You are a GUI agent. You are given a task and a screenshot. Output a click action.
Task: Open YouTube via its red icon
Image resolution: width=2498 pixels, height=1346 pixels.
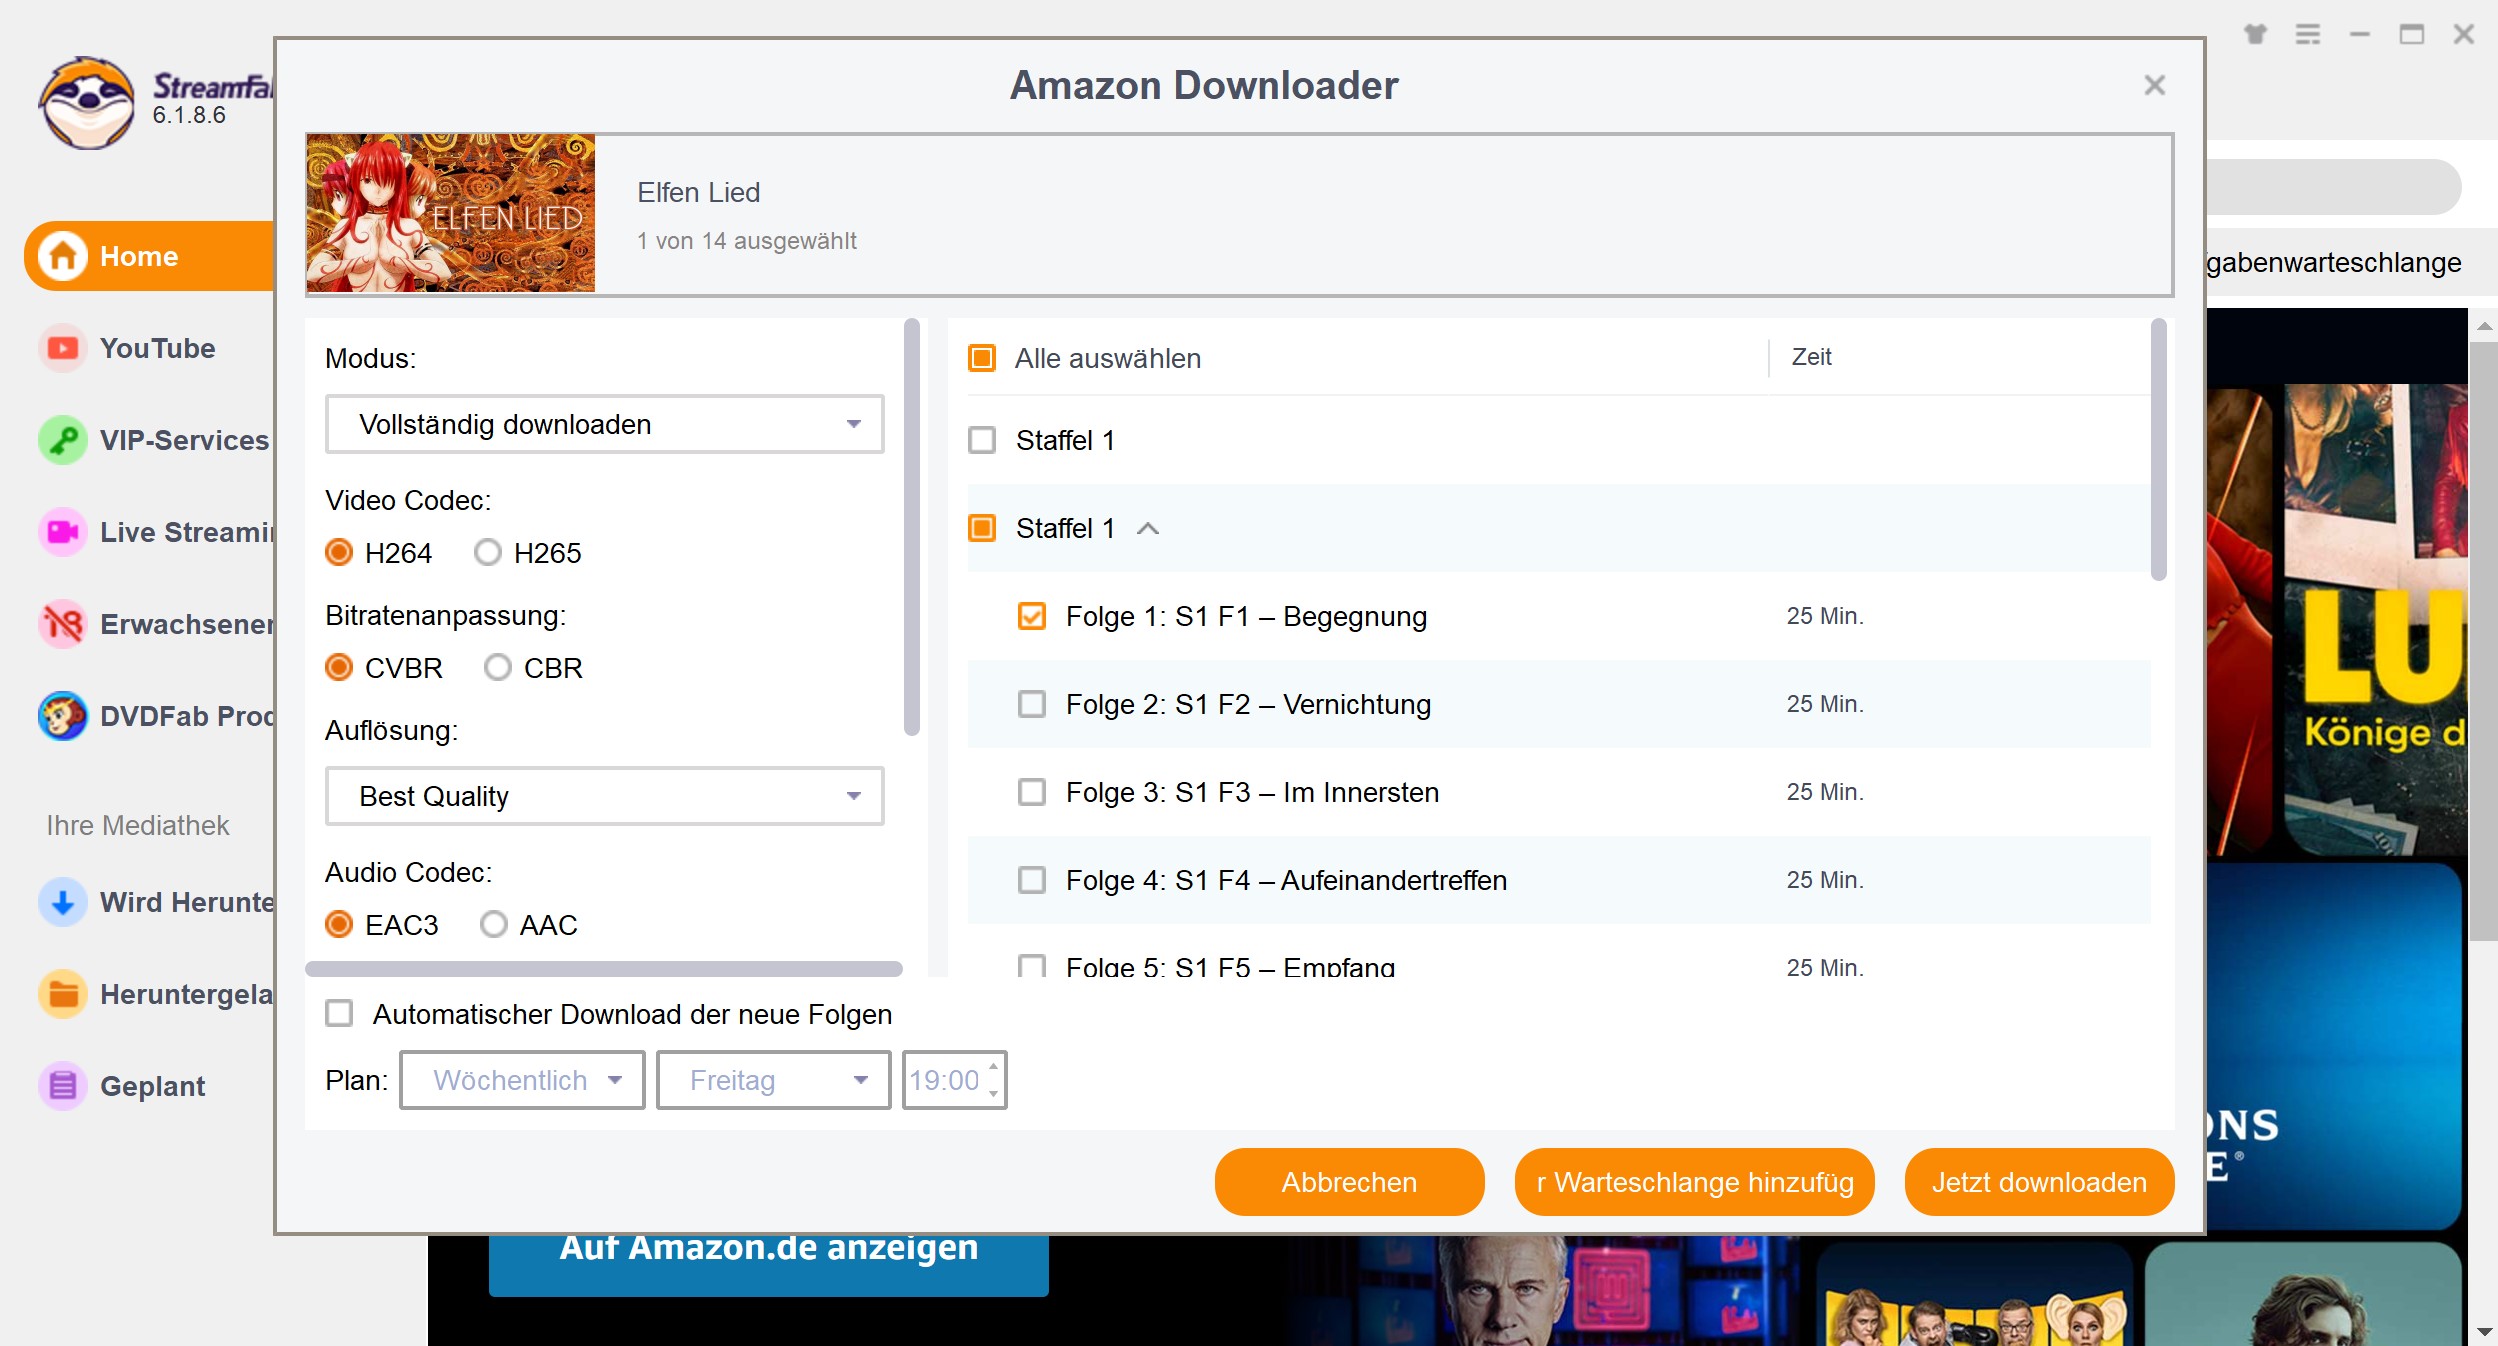pos(63,348)
